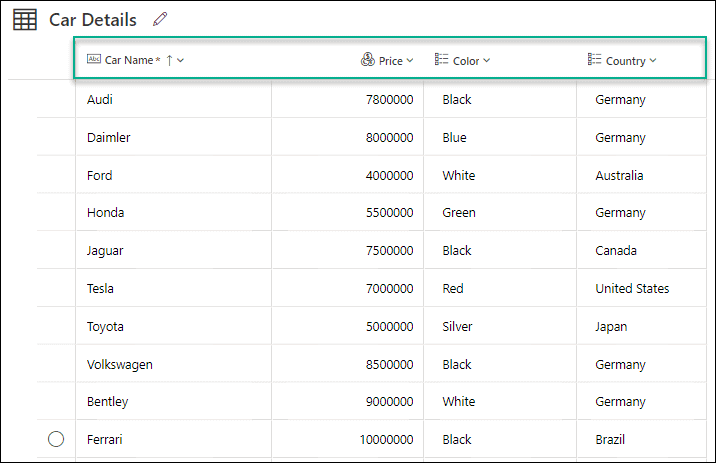
Task: Click the price 9000000 for Bentley
Action: (390, 401)
